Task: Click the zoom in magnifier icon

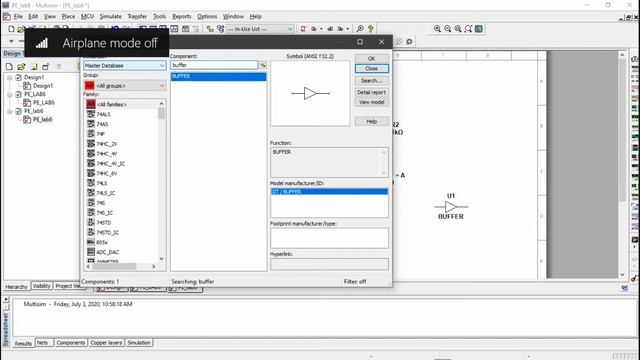Action: pos(437,29)
